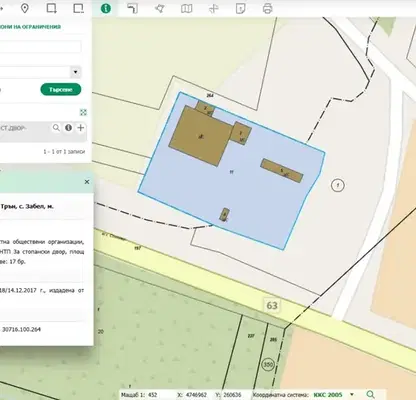Click the large brown building in parcel
The image size is (416, 400).
[201, 136]
